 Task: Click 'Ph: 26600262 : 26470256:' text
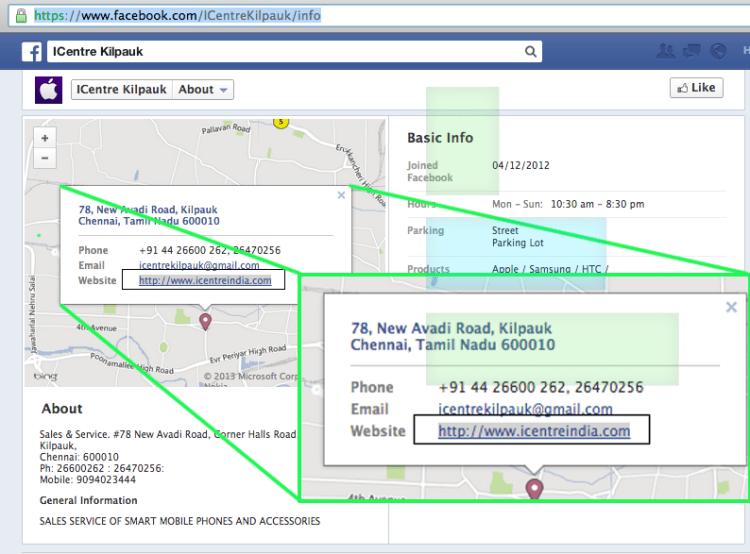pos(101,468)
